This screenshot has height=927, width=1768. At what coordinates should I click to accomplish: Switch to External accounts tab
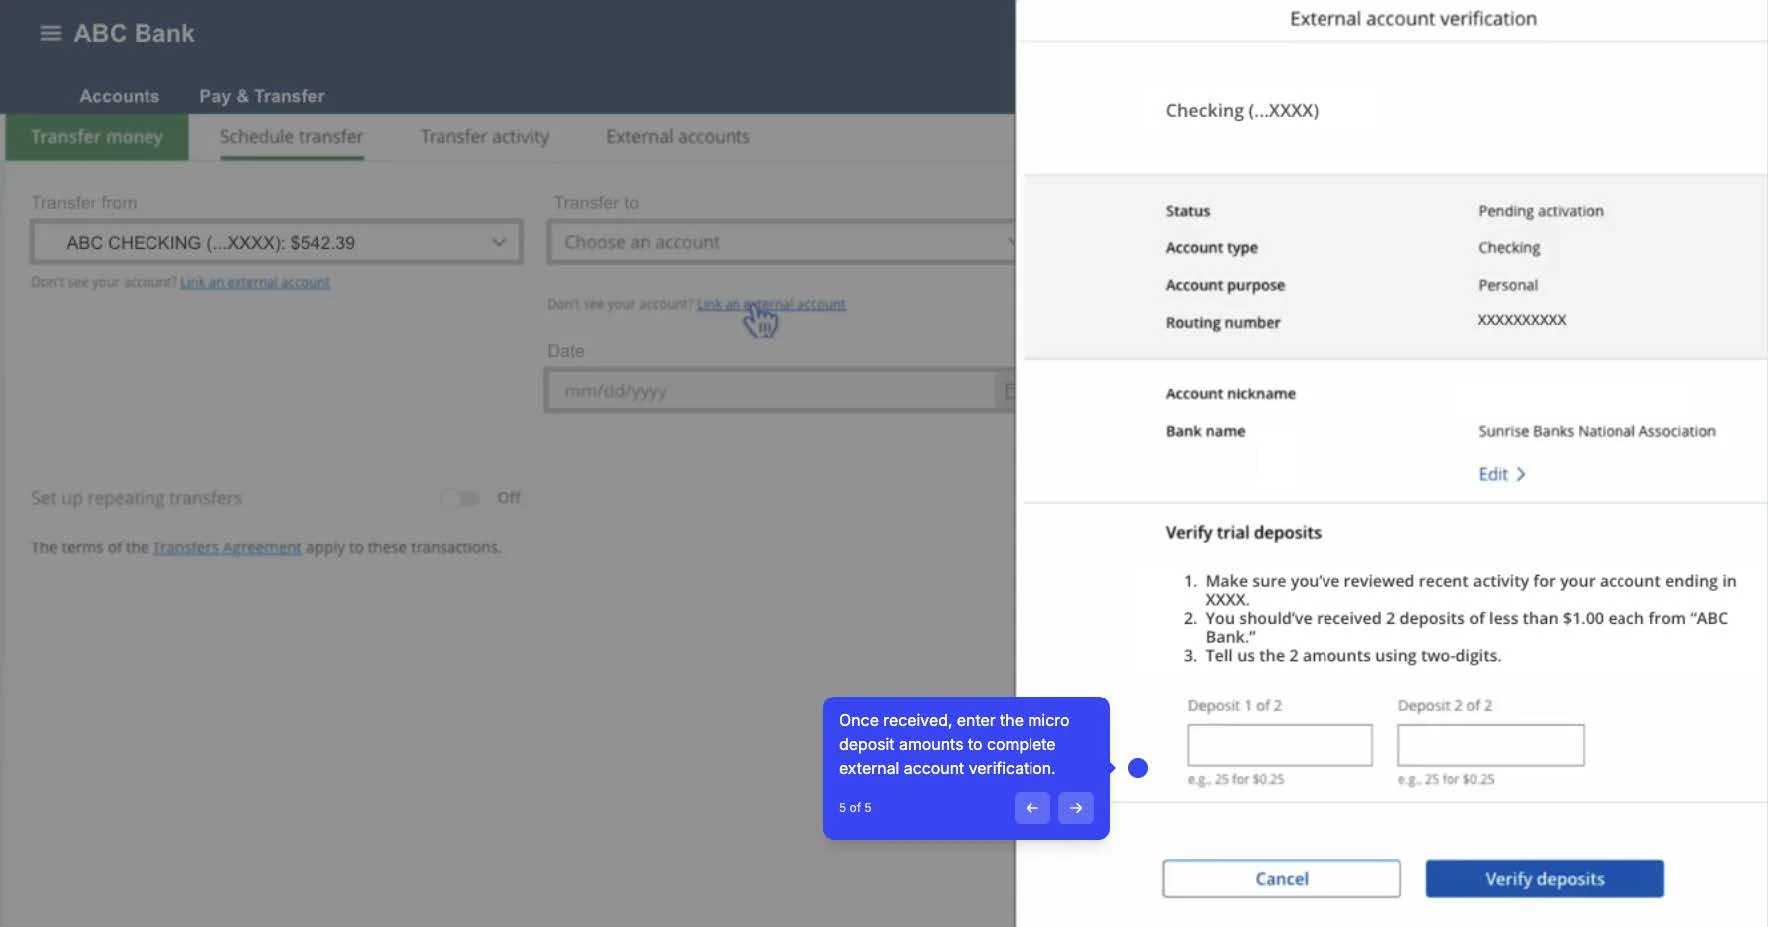(678, 137)
